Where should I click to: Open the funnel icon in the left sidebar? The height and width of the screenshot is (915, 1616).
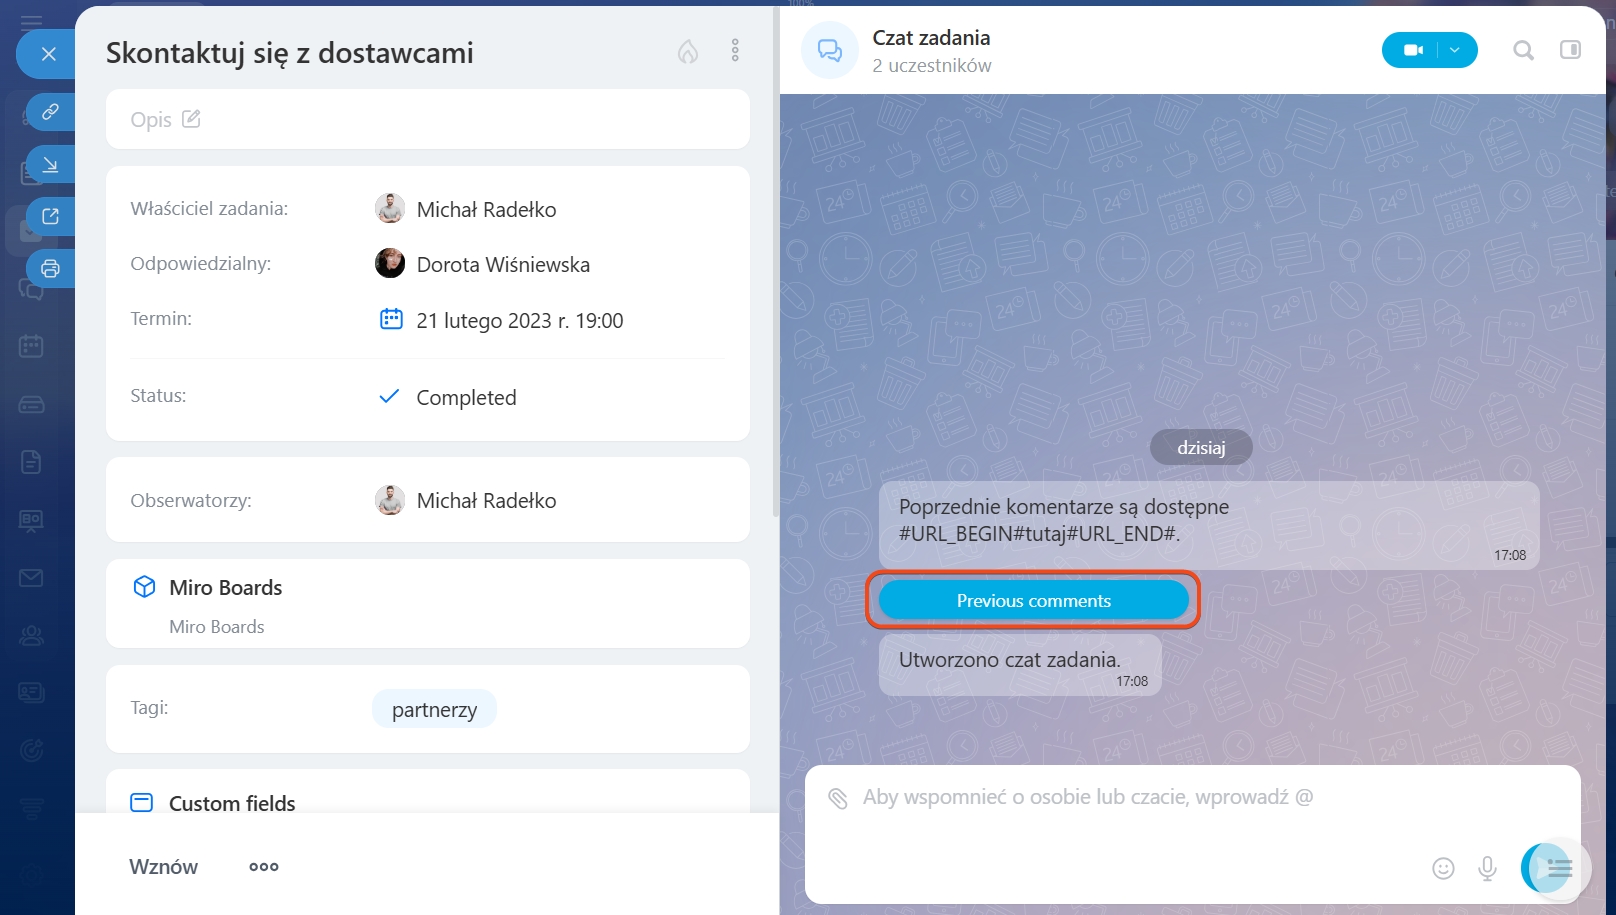tap(31, 808)
